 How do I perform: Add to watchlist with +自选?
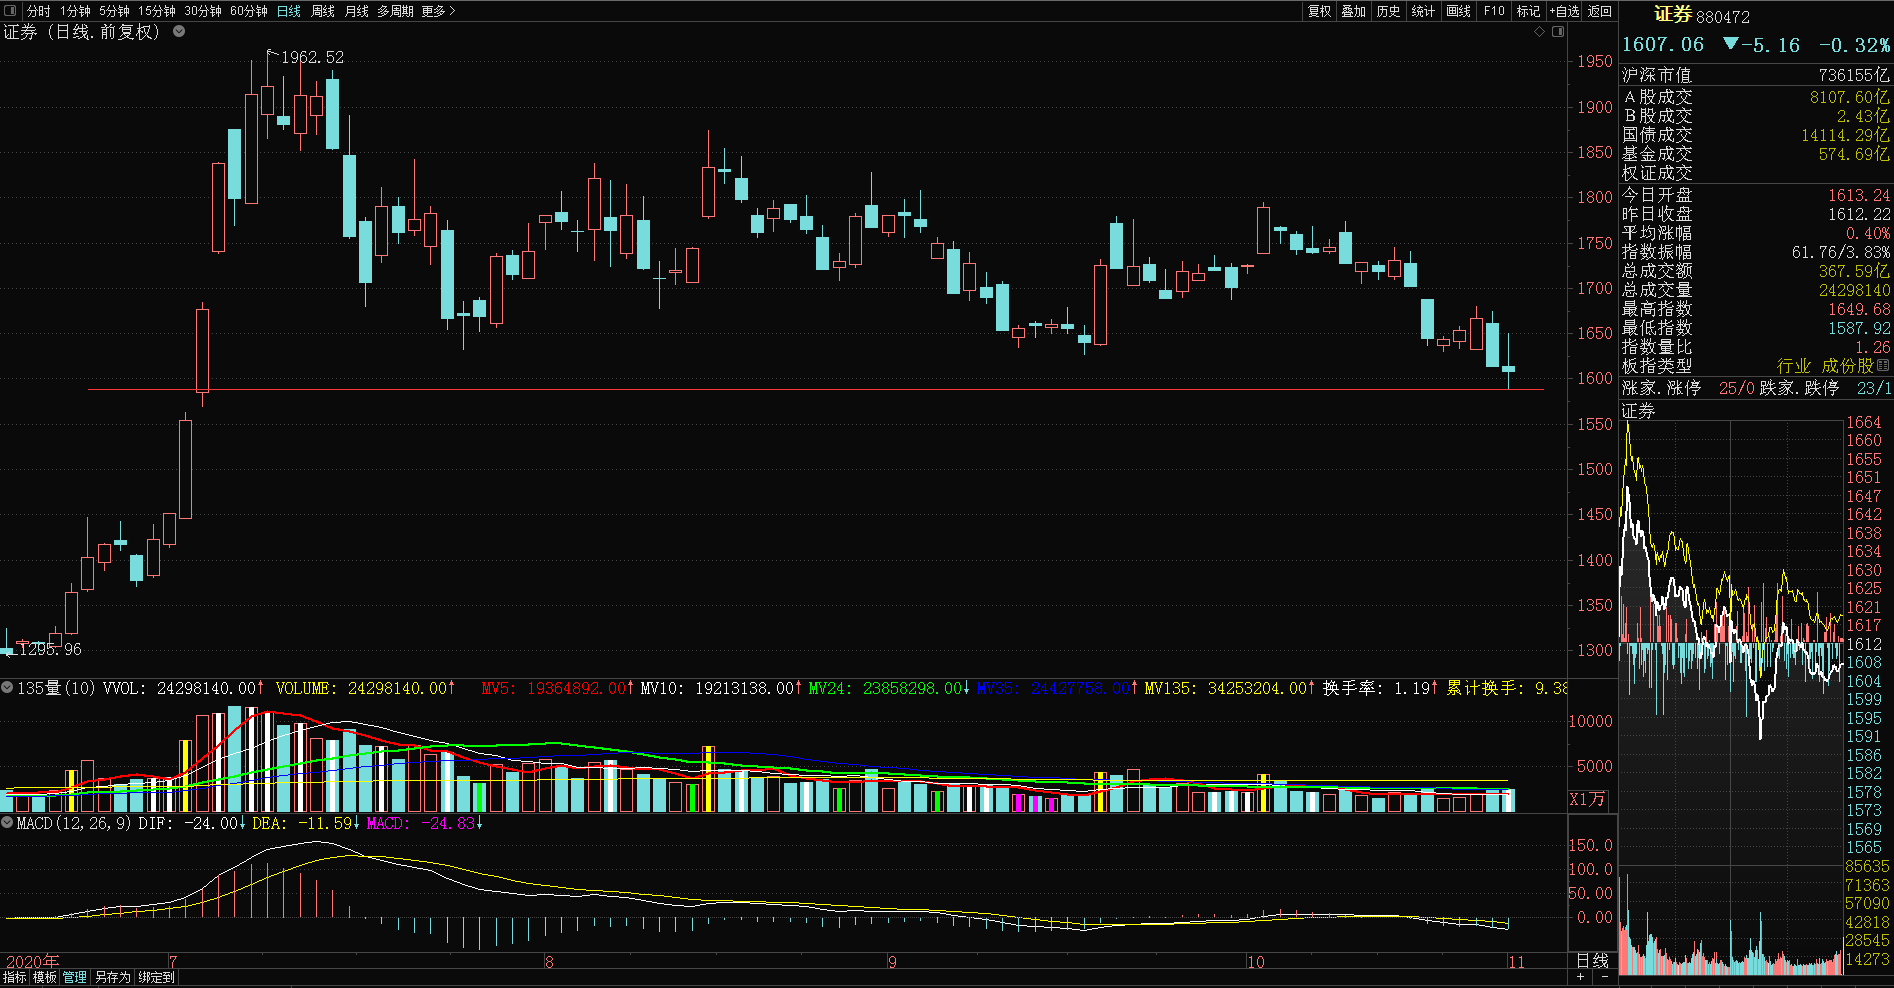[1565, 11]
